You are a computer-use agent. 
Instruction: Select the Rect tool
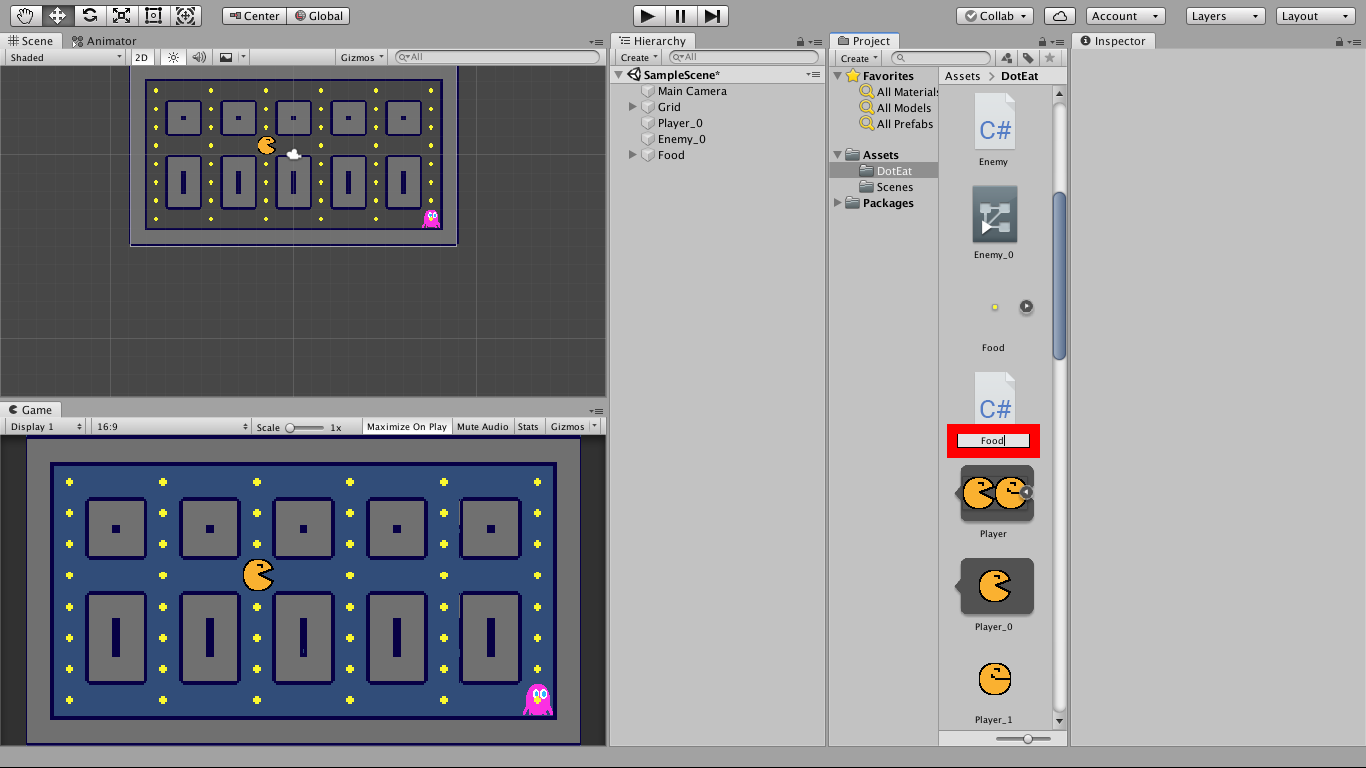coord(153,16)
